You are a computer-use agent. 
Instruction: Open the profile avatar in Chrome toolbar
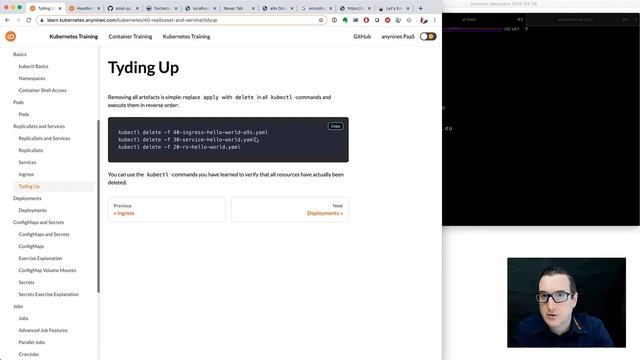[x=424, y=20]
